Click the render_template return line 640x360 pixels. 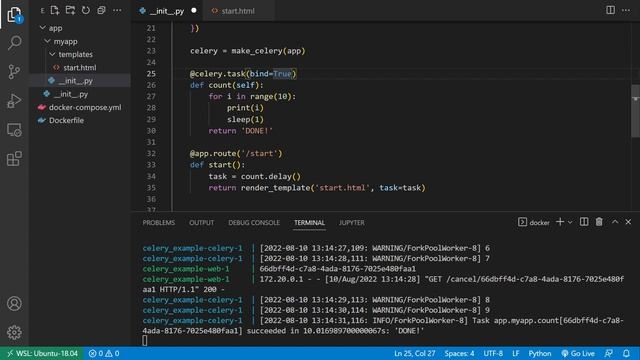[x=317, y=188]
